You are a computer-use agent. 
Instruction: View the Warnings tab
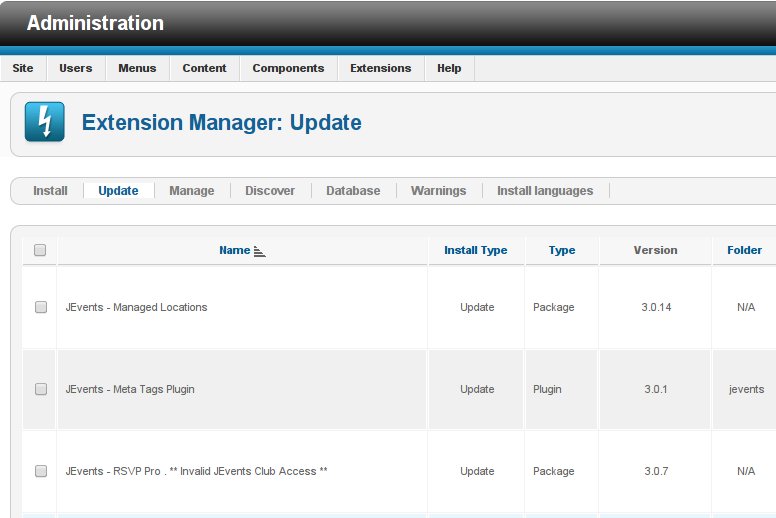[438, 190]
